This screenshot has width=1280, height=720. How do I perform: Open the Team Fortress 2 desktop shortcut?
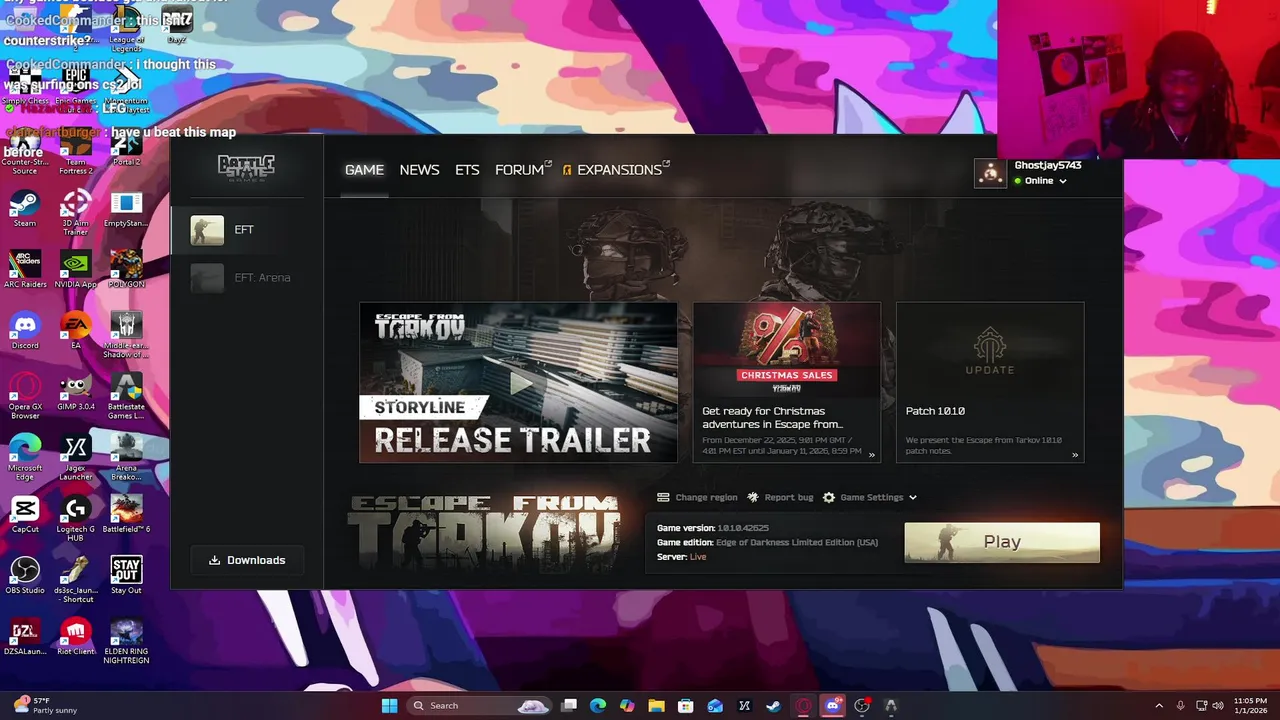[x=76, y=152]
